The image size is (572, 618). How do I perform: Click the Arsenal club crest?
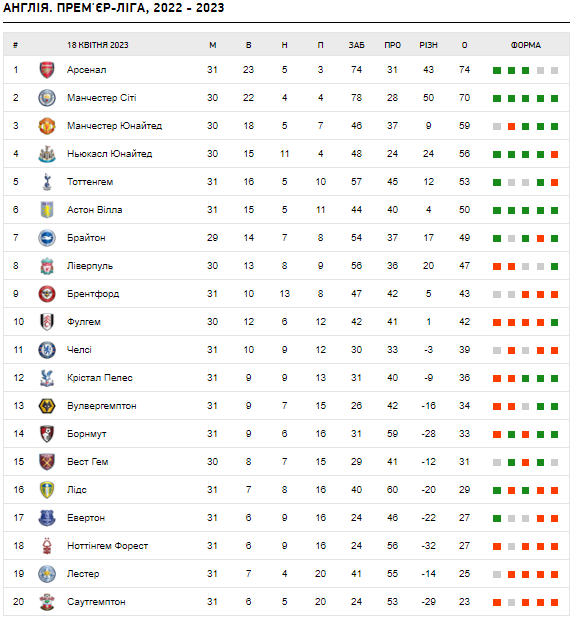tap(47, 70)
